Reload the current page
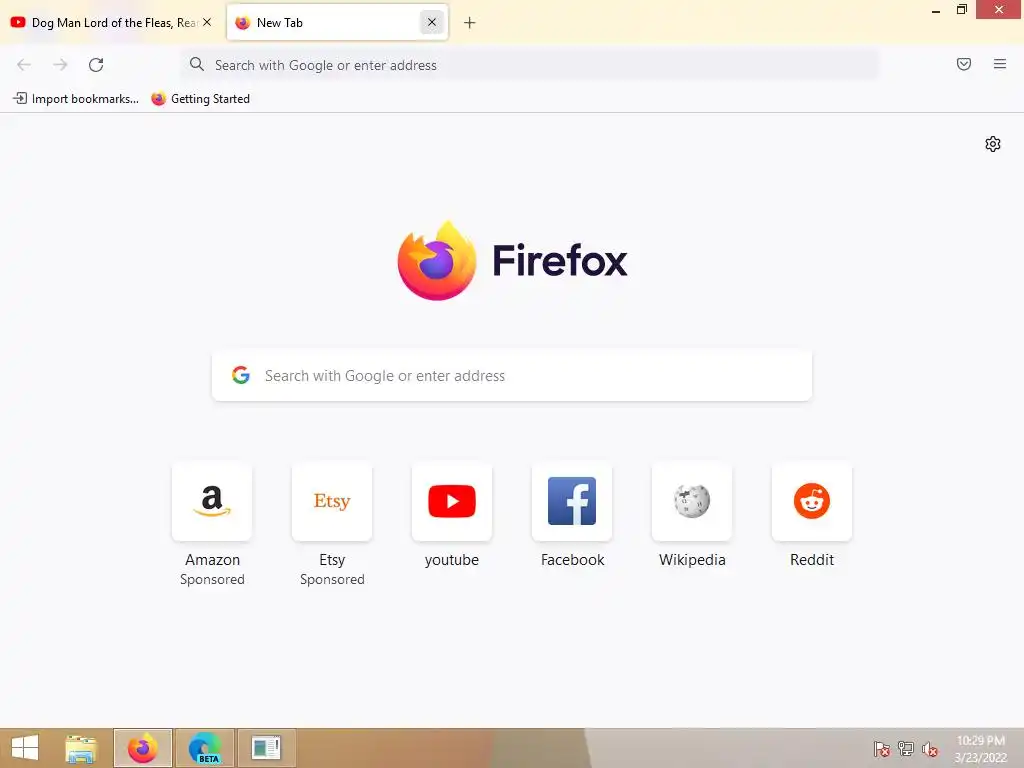 pos(96,65)
